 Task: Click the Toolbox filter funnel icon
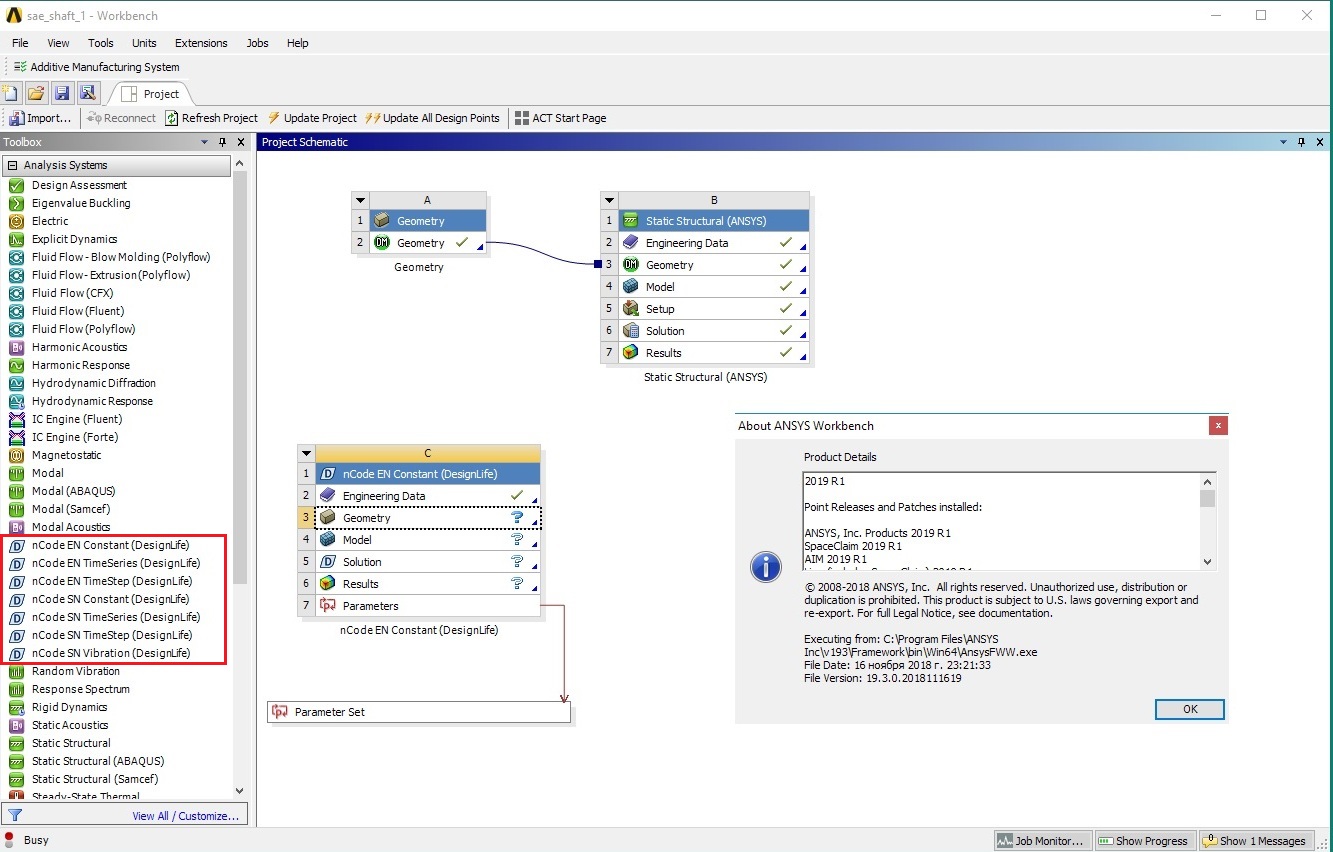15,815
